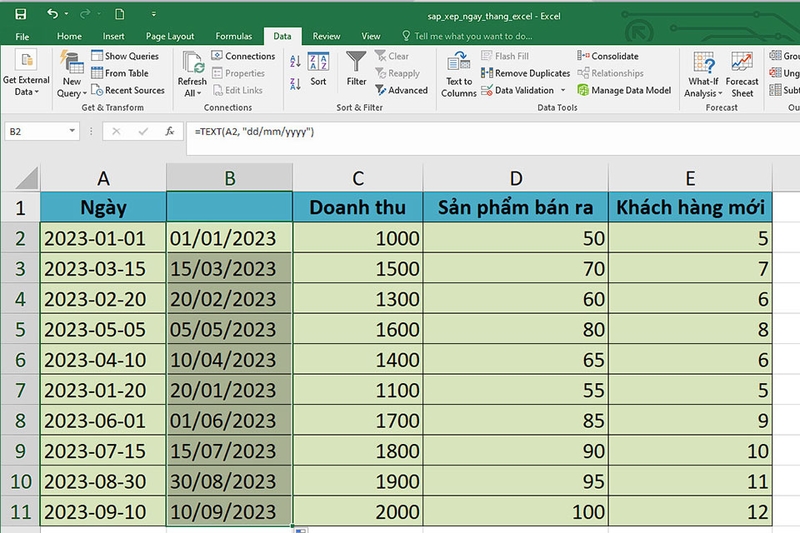The width and height of the screenshot is (800, 533).
Task: Click Text to Columns
Action: click(459, 74)
